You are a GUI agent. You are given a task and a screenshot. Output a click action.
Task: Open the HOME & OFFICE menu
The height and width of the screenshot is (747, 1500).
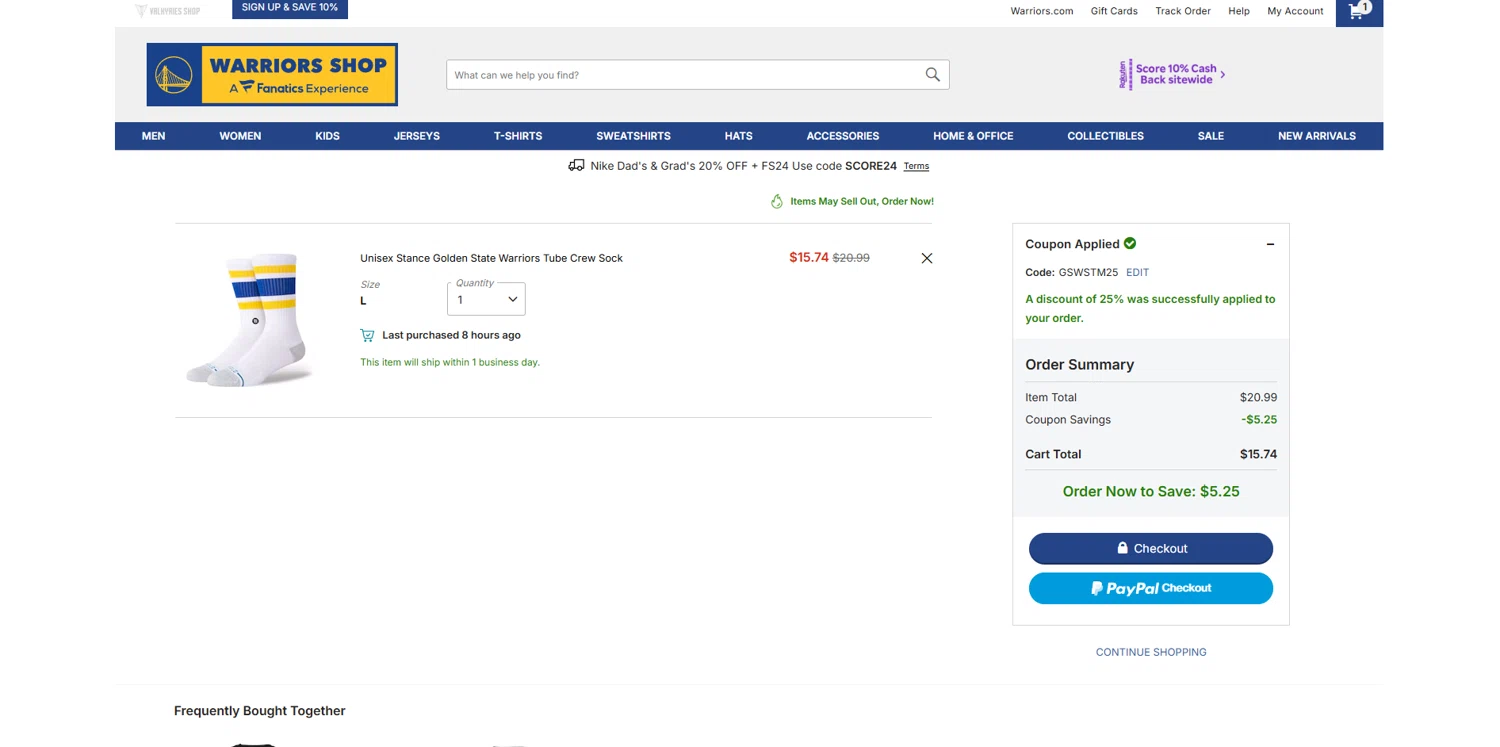(x=973, y=136)
